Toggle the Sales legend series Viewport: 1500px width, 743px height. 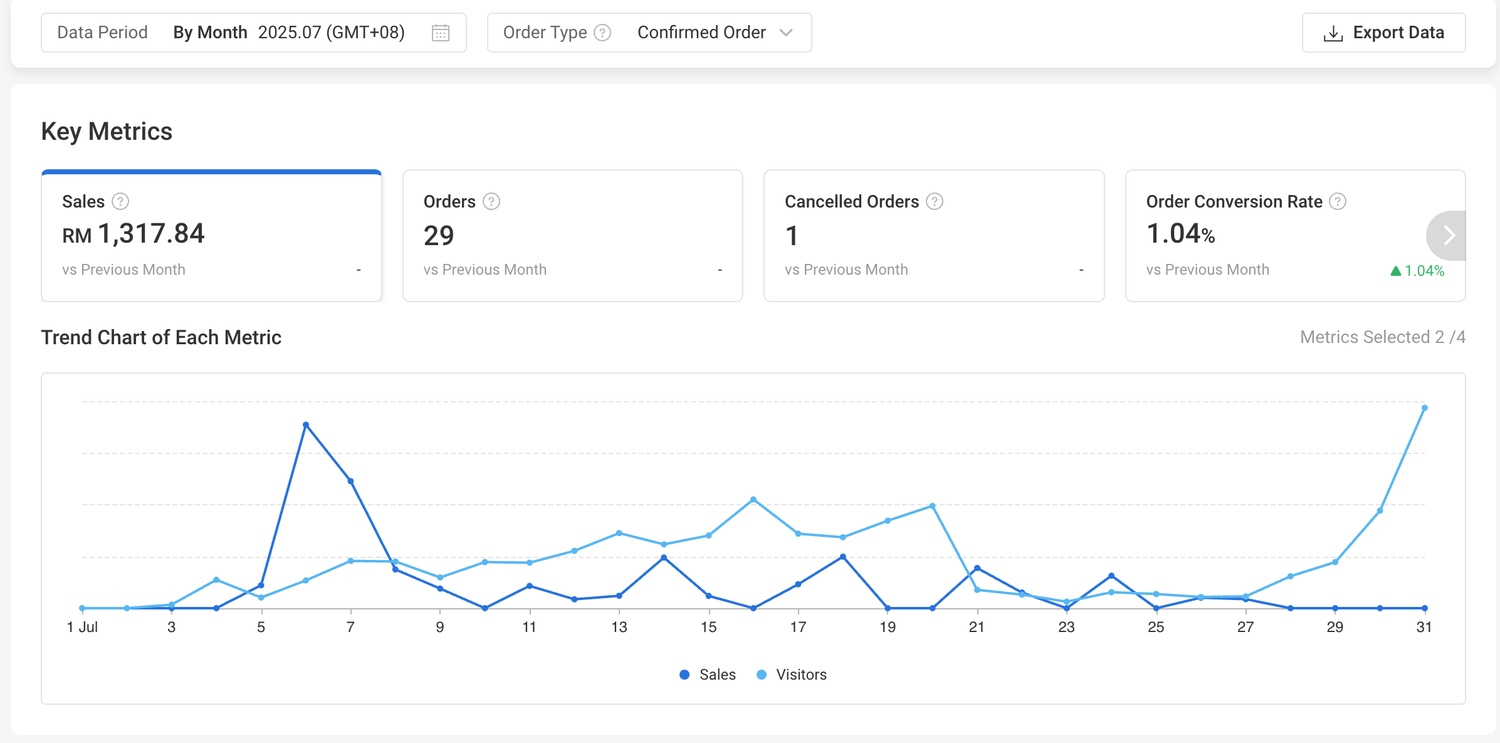707,675
